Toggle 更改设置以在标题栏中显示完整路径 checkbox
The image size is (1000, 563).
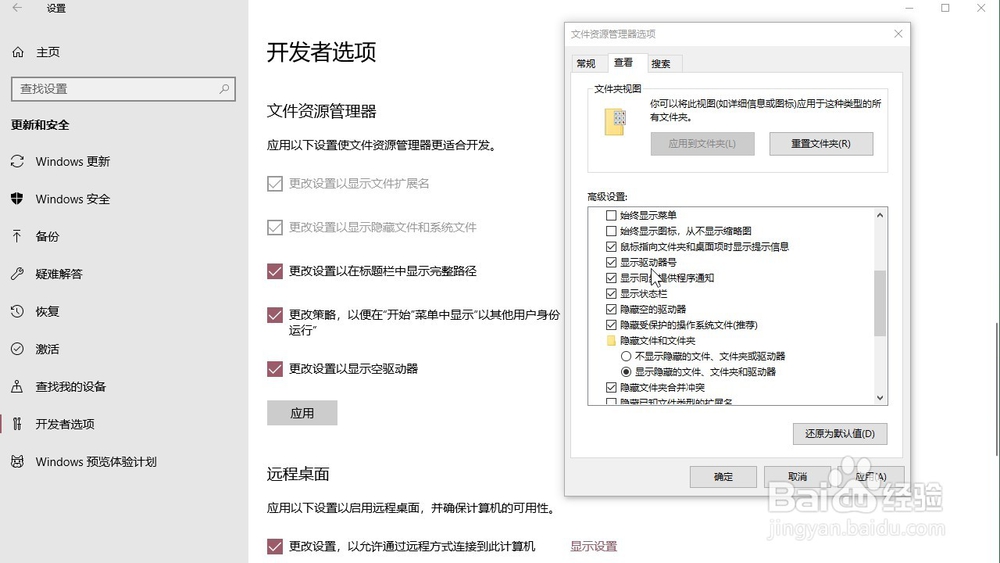pos(275,271)
